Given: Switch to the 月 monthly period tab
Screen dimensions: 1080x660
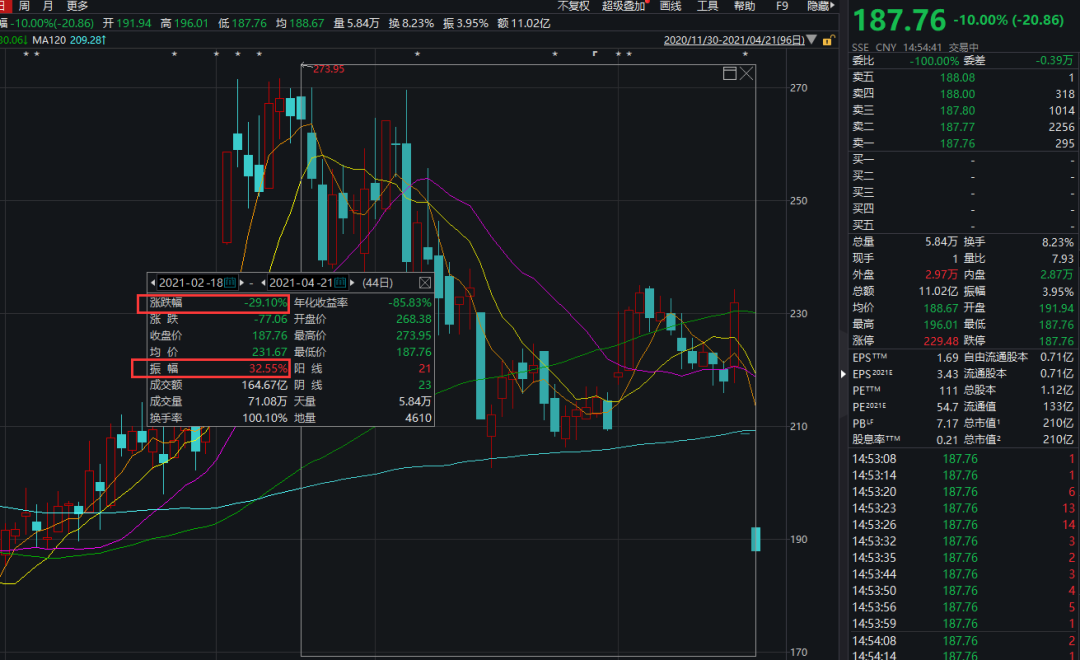Looking at the screenshot, I should pyautogui.click(x=48, y=6).
